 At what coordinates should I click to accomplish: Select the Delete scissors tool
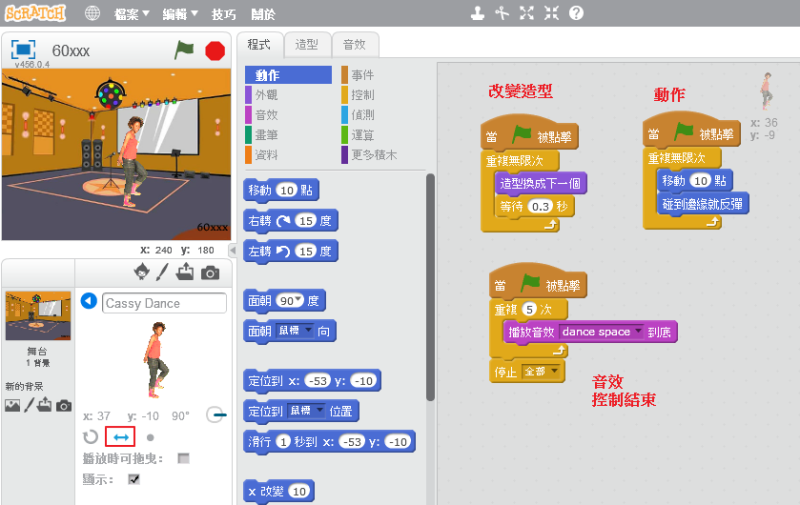click(502, 13)
